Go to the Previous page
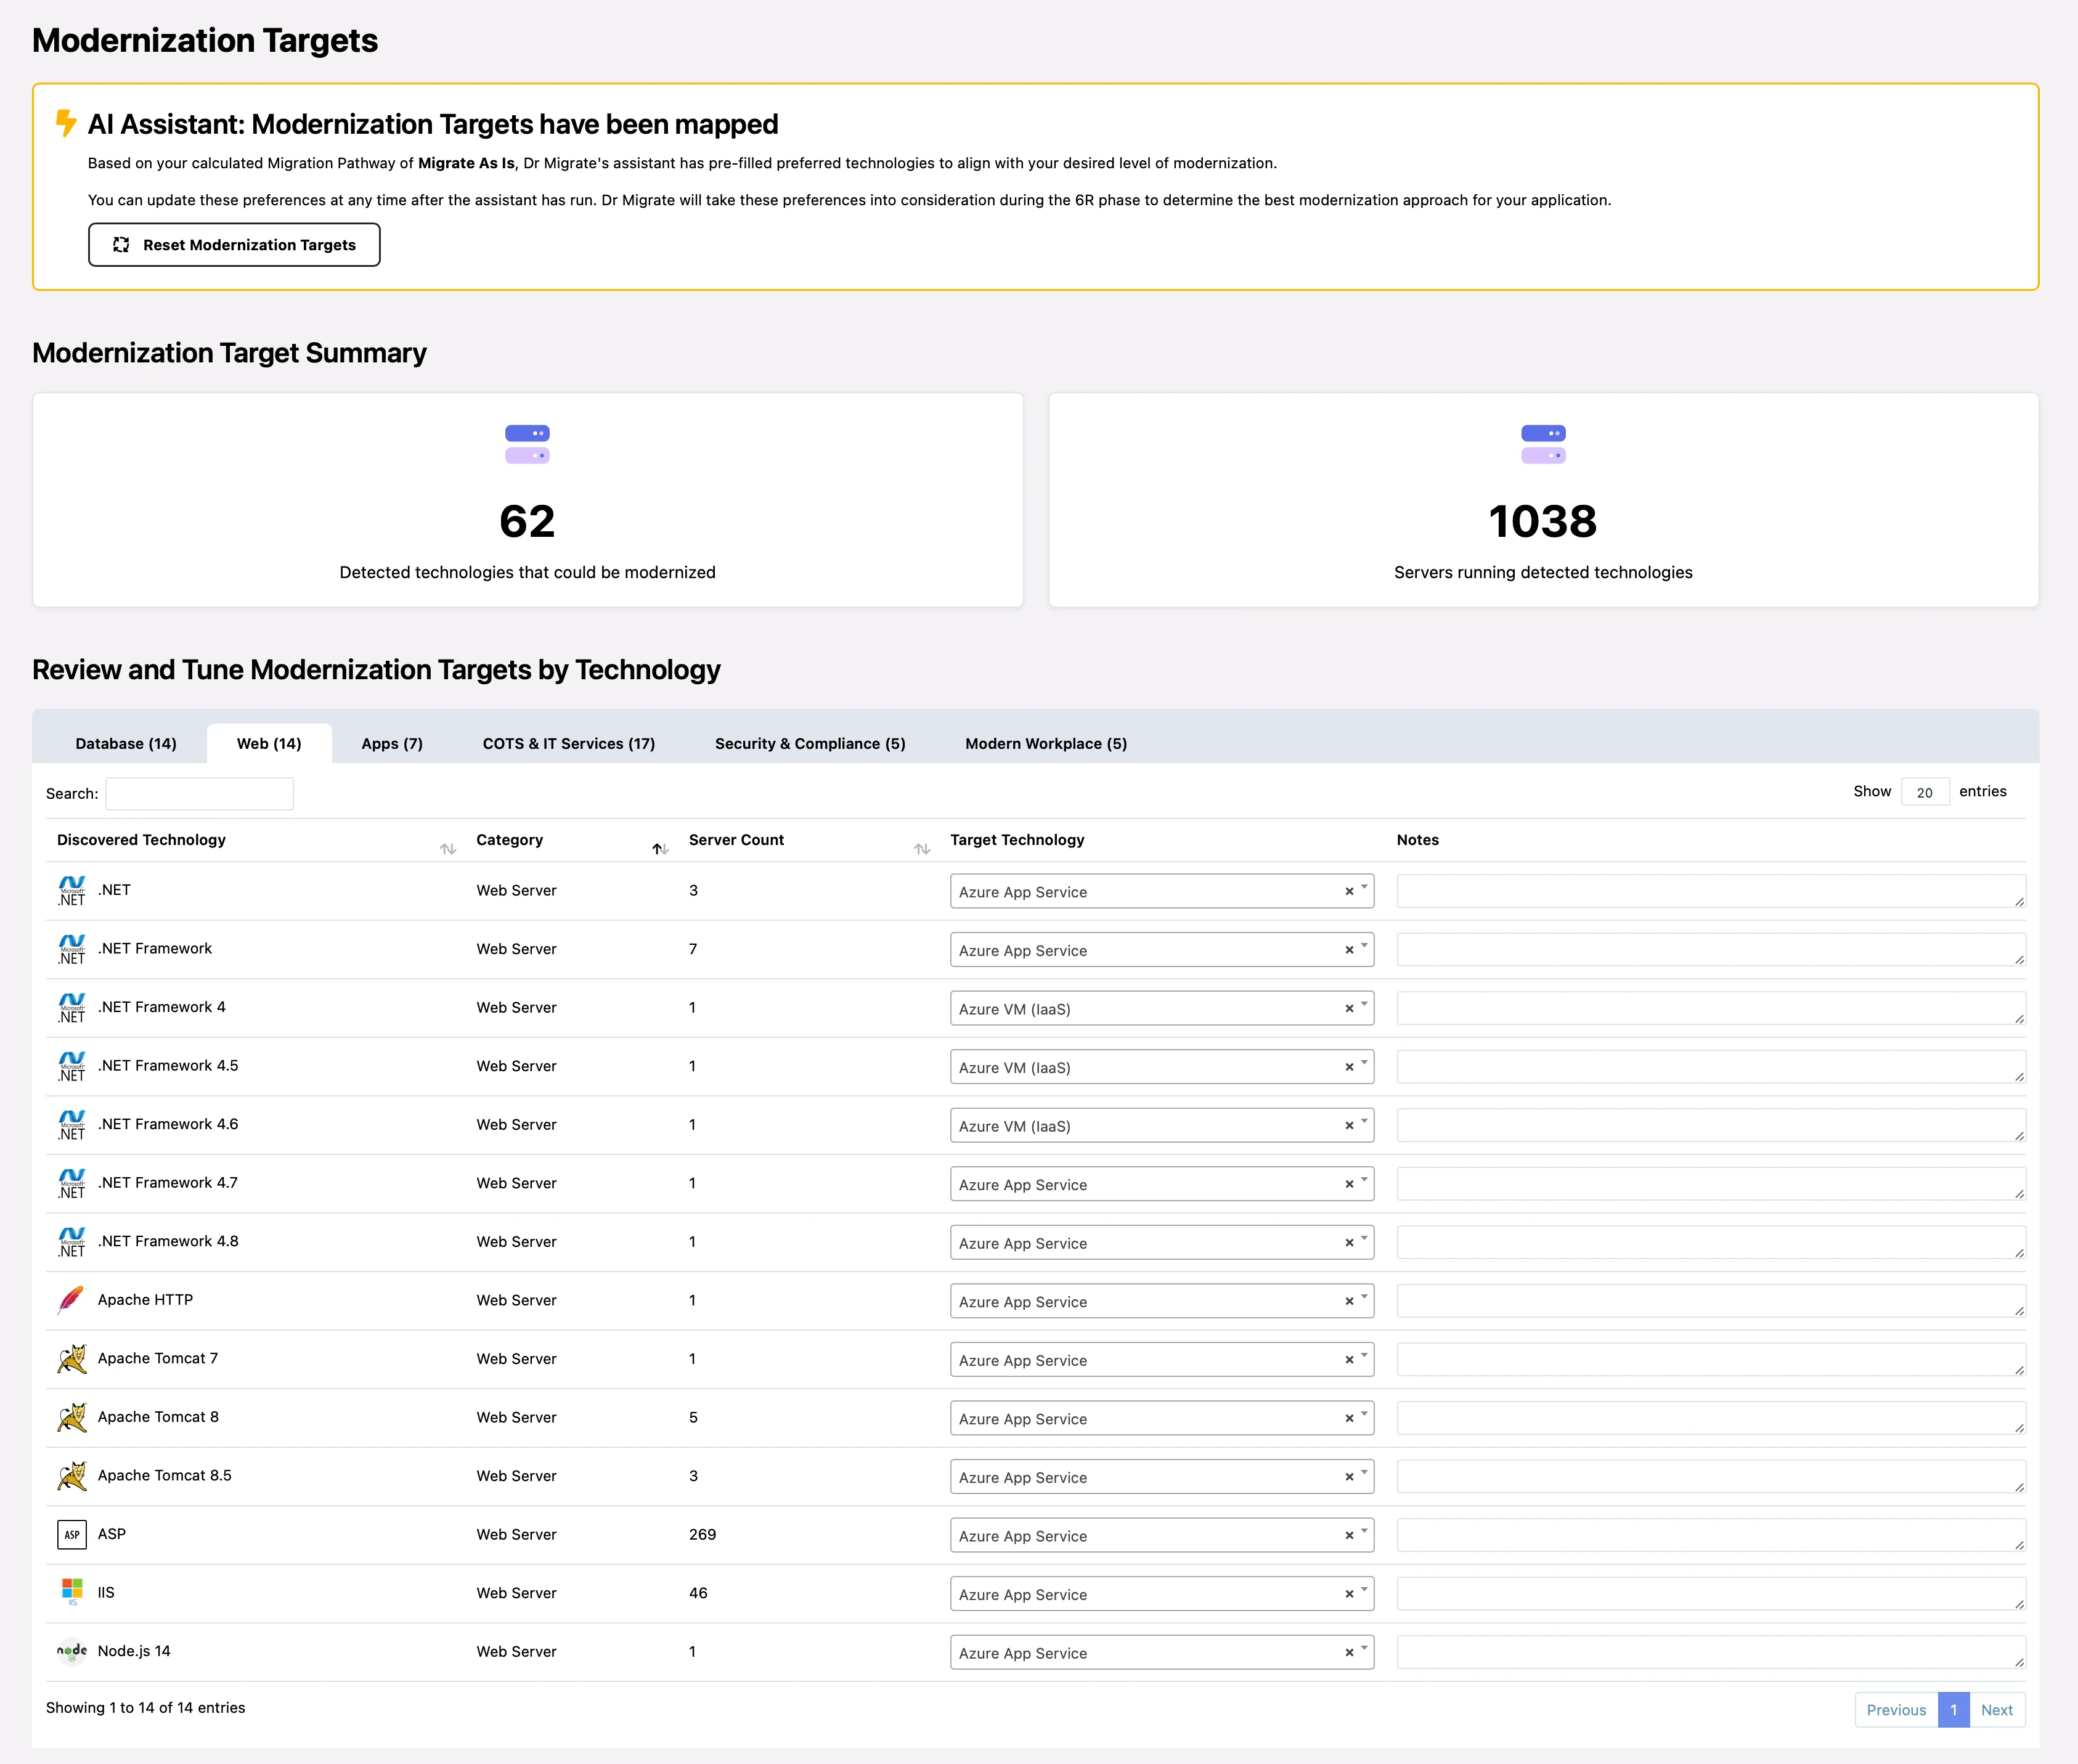2078x1764 pixels. point(1896,1710)
